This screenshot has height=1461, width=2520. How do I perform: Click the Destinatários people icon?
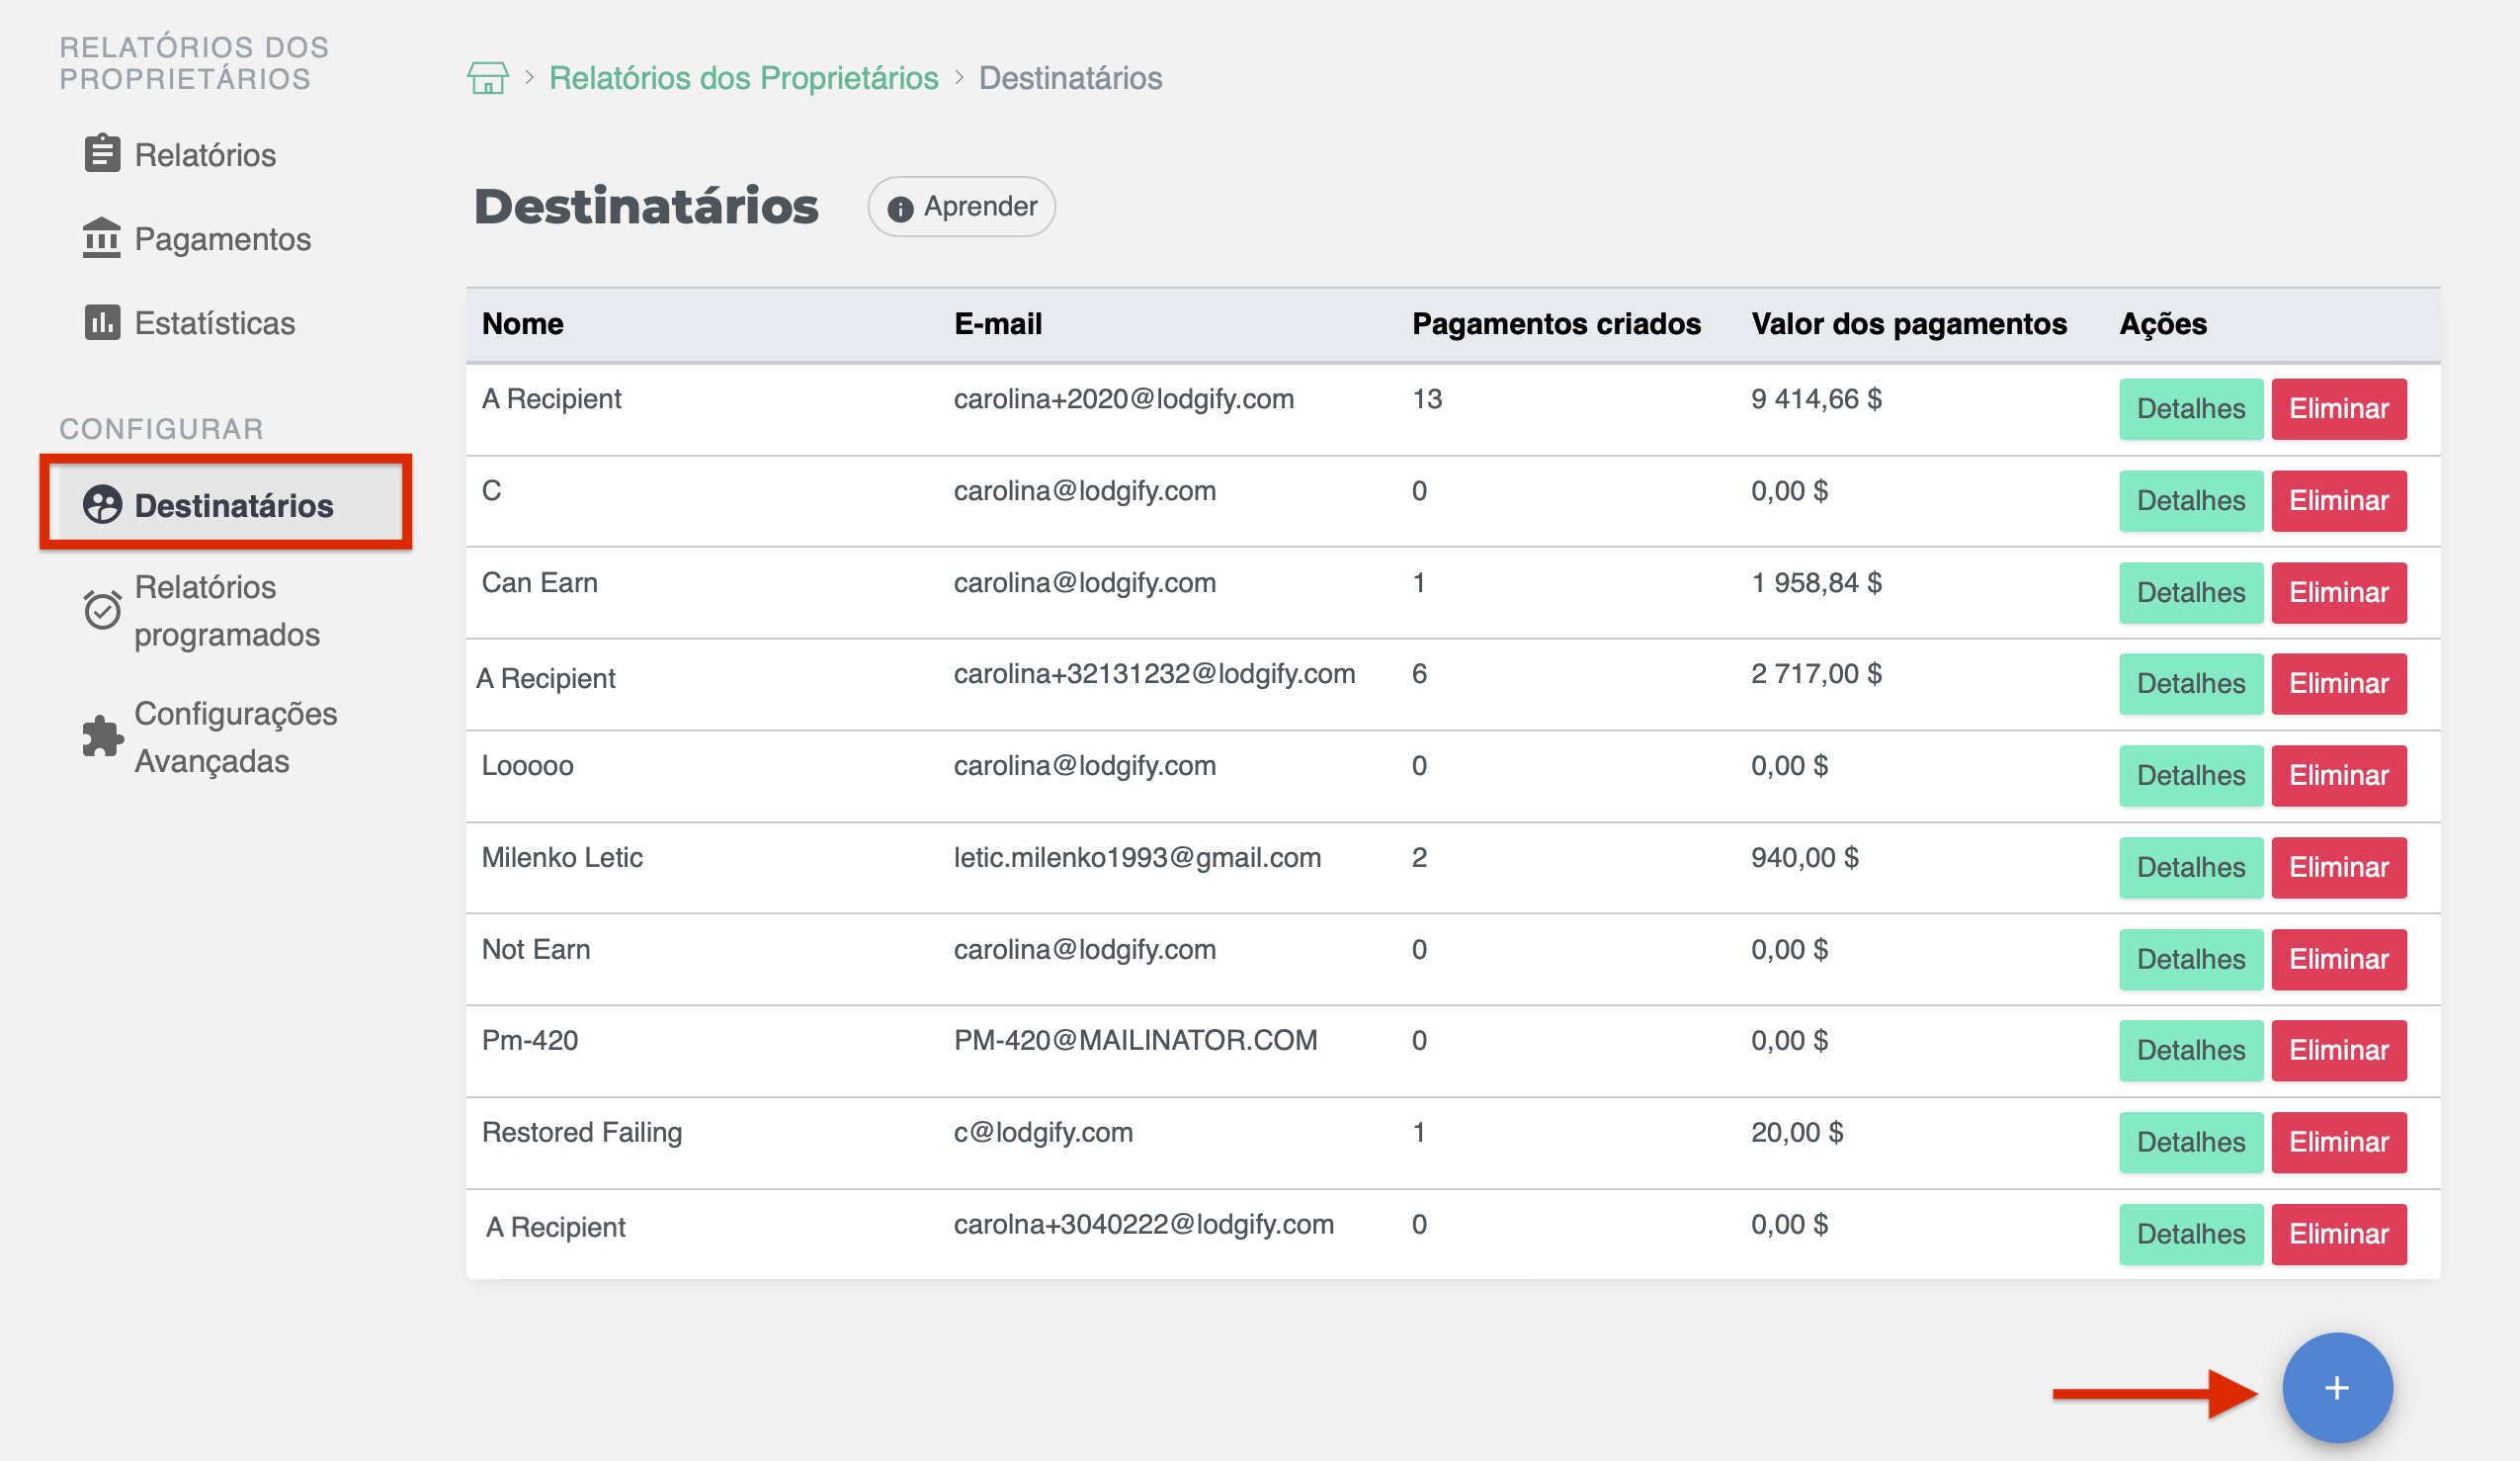point(102,505)
